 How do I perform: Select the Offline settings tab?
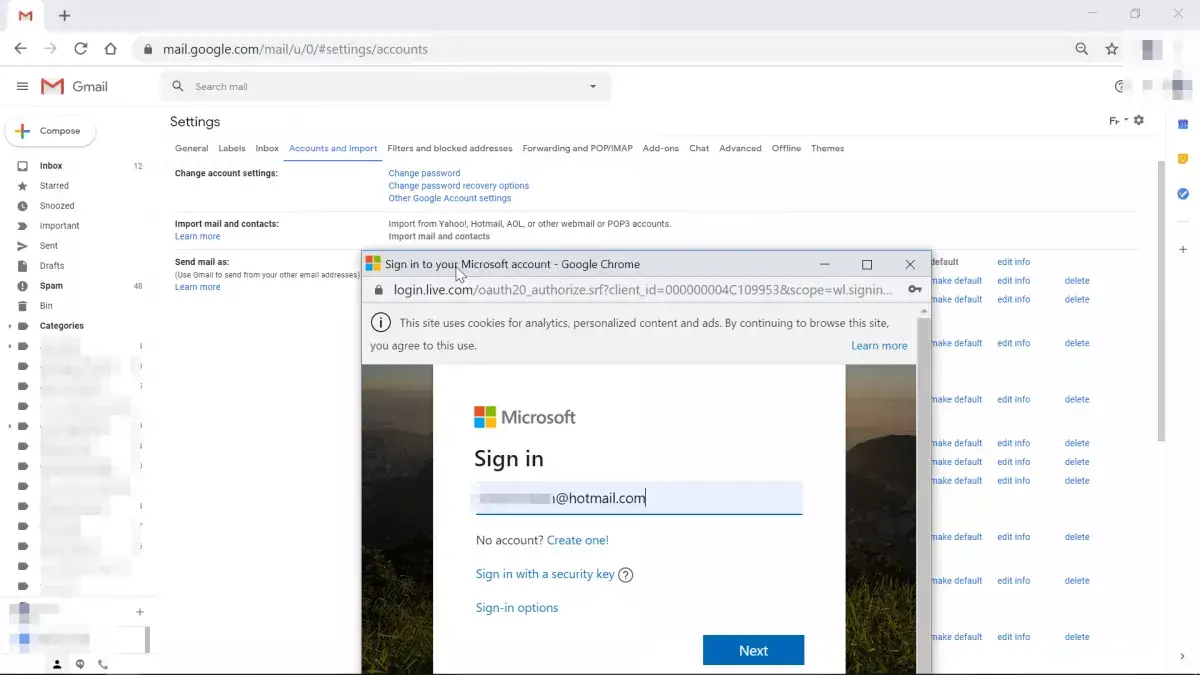[x=787, y=148]
